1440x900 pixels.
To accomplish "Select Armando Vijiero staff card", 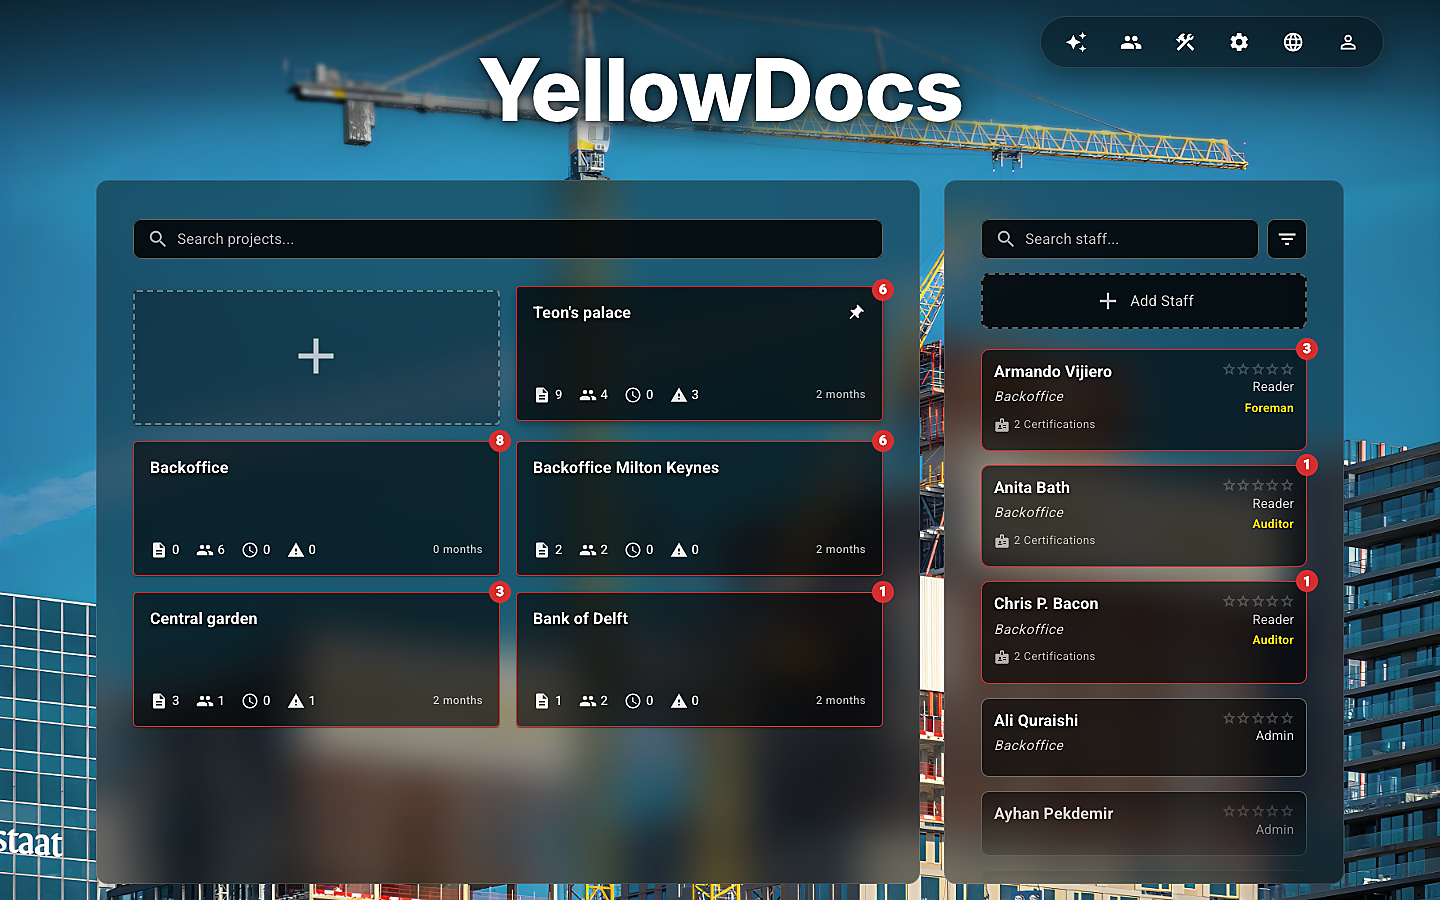I will coord(1144,400).
